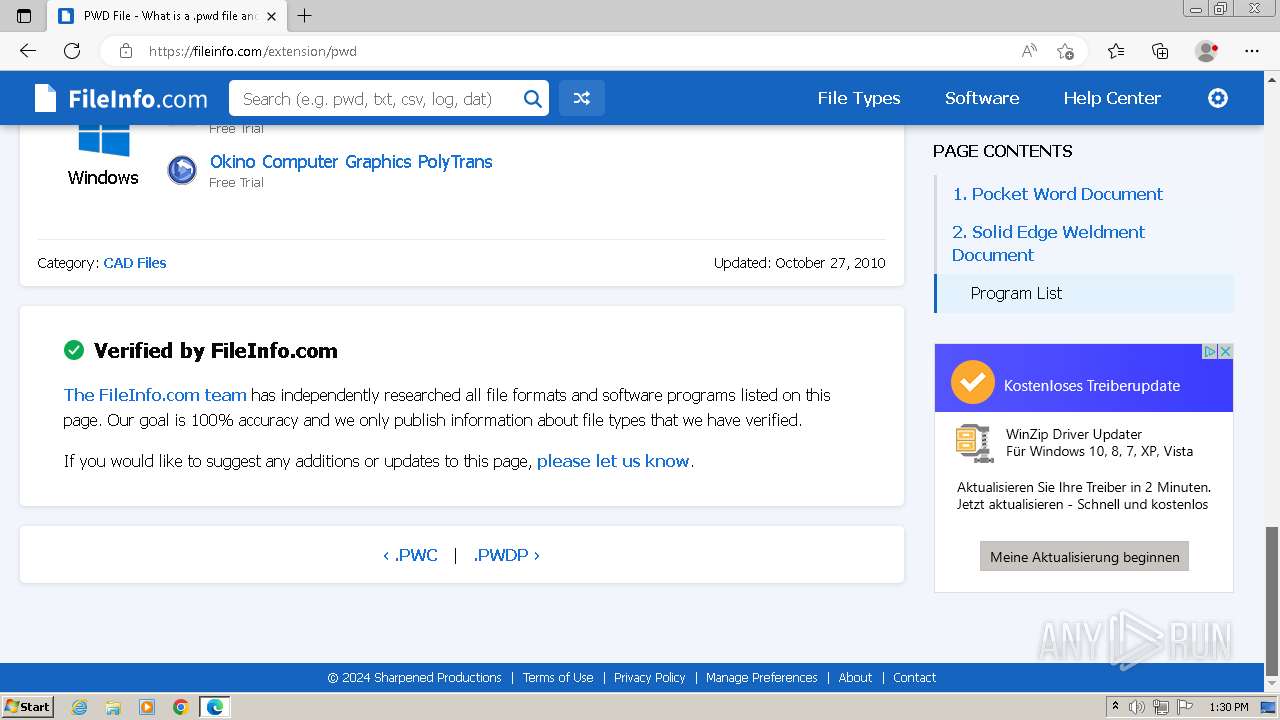Open the About footer link
The height and width of the screenshot is (720, 1280).
pos(855,678)
